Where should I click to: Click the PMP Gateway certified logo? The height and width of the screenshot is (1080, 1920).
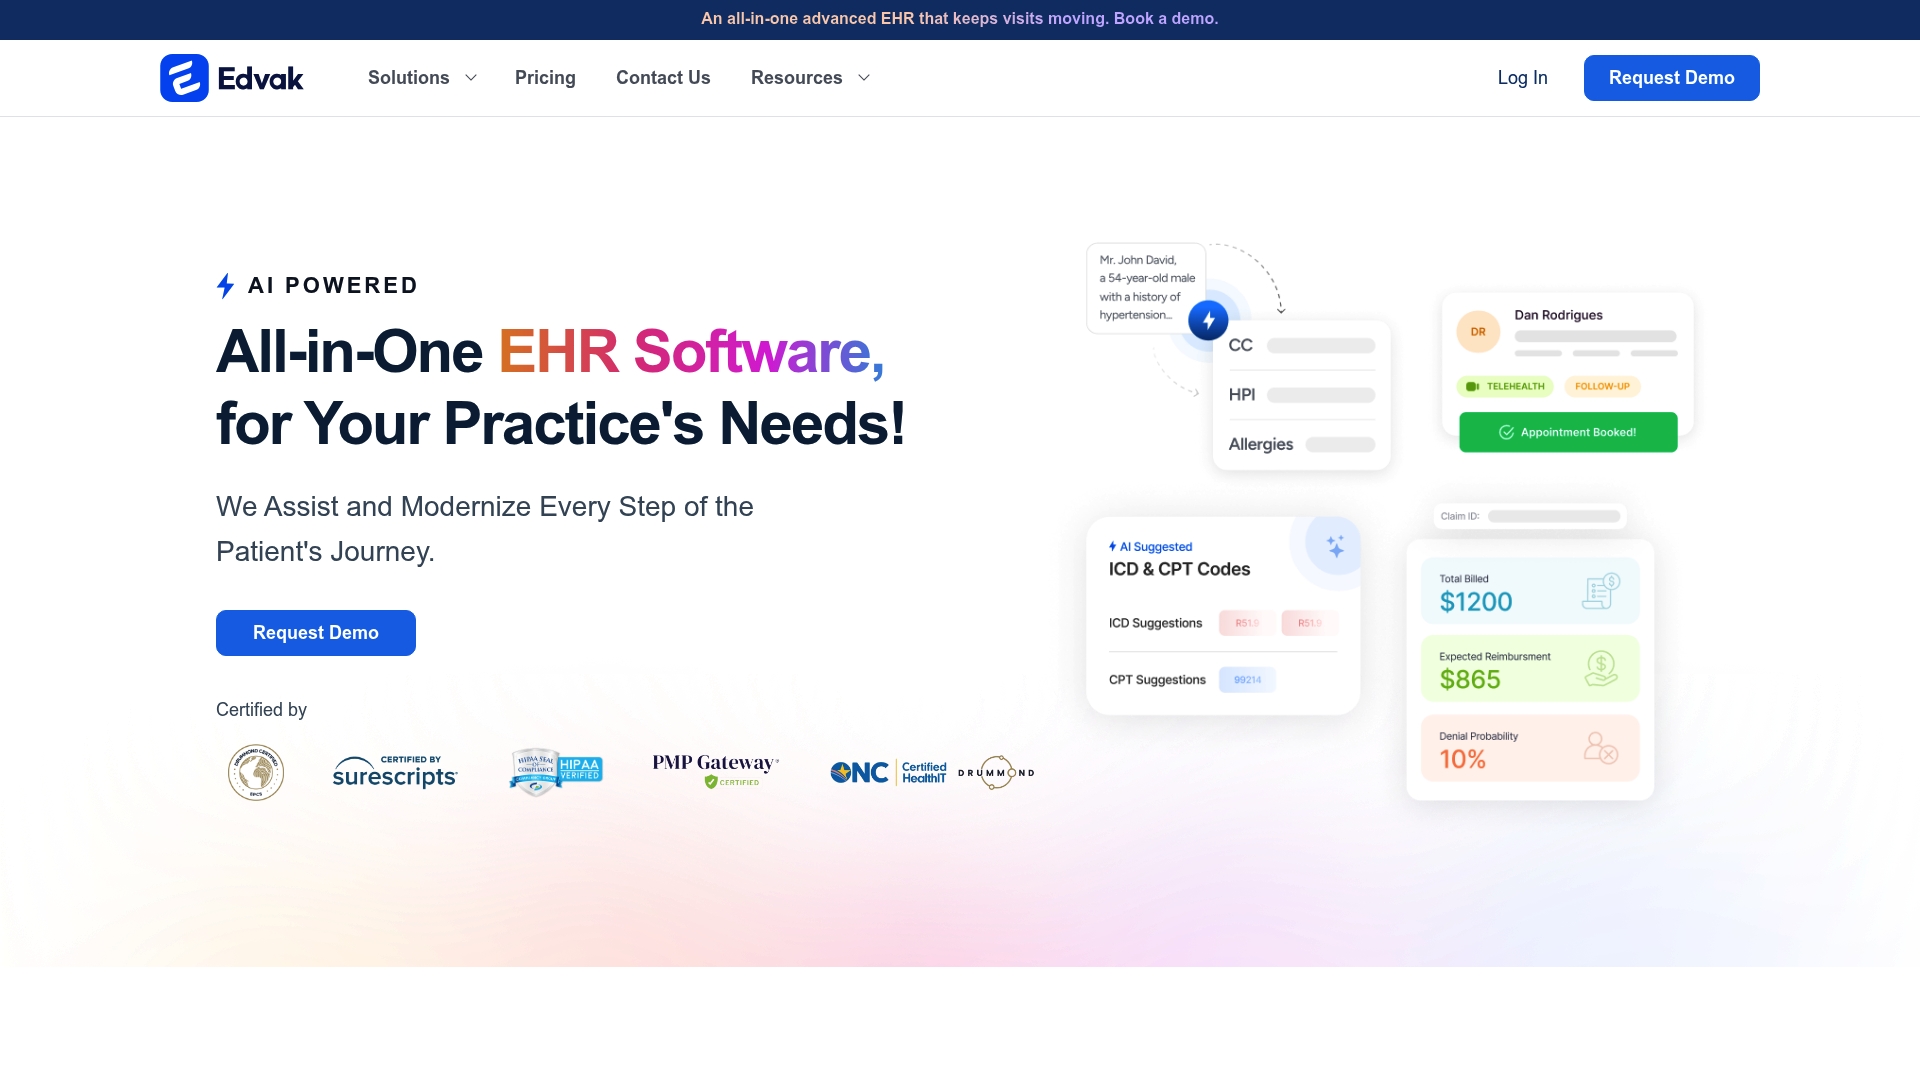(716, 770)
